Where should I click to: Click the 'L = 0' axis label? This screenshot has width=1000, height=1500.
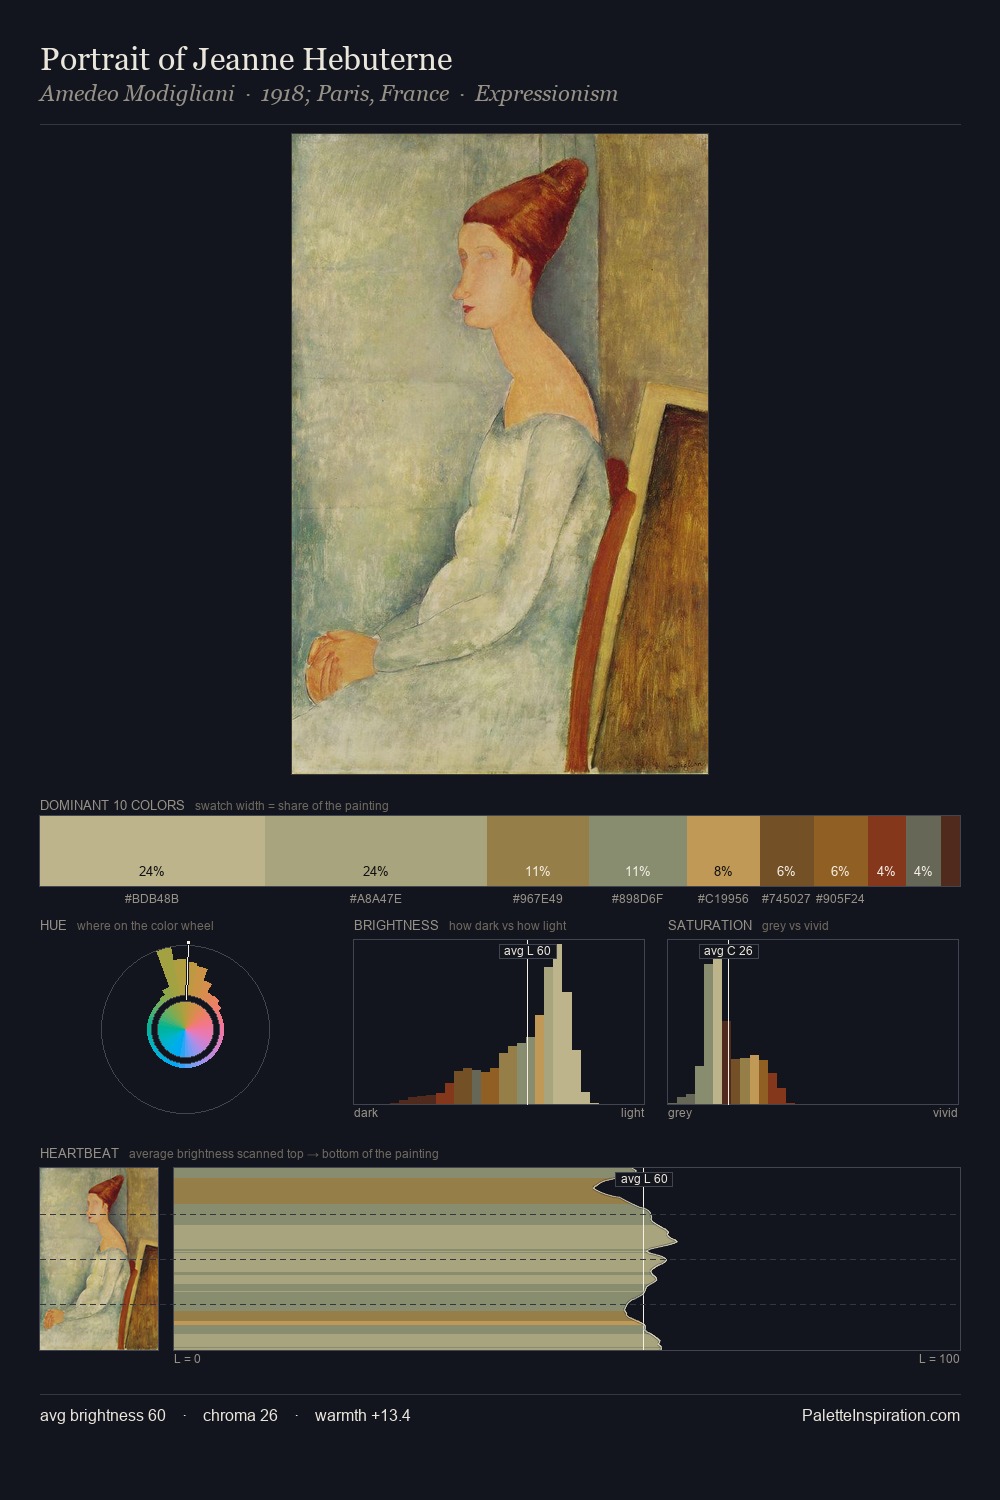click(187, 1359)
